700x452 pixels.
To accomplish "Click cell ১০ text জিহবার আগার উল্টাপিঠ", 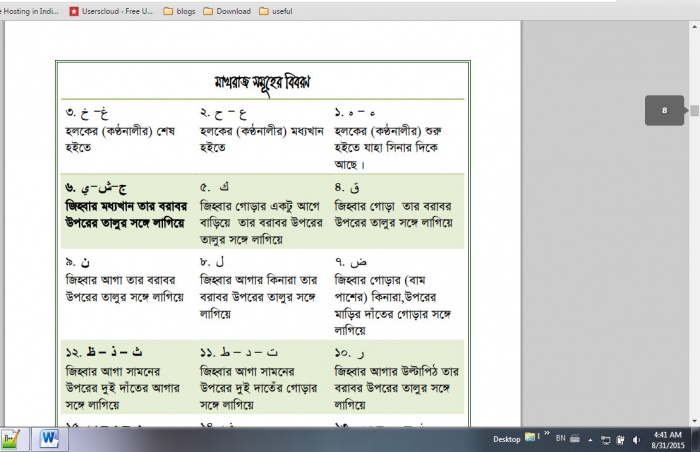I will pyautogui.click(x=396, y=388).
